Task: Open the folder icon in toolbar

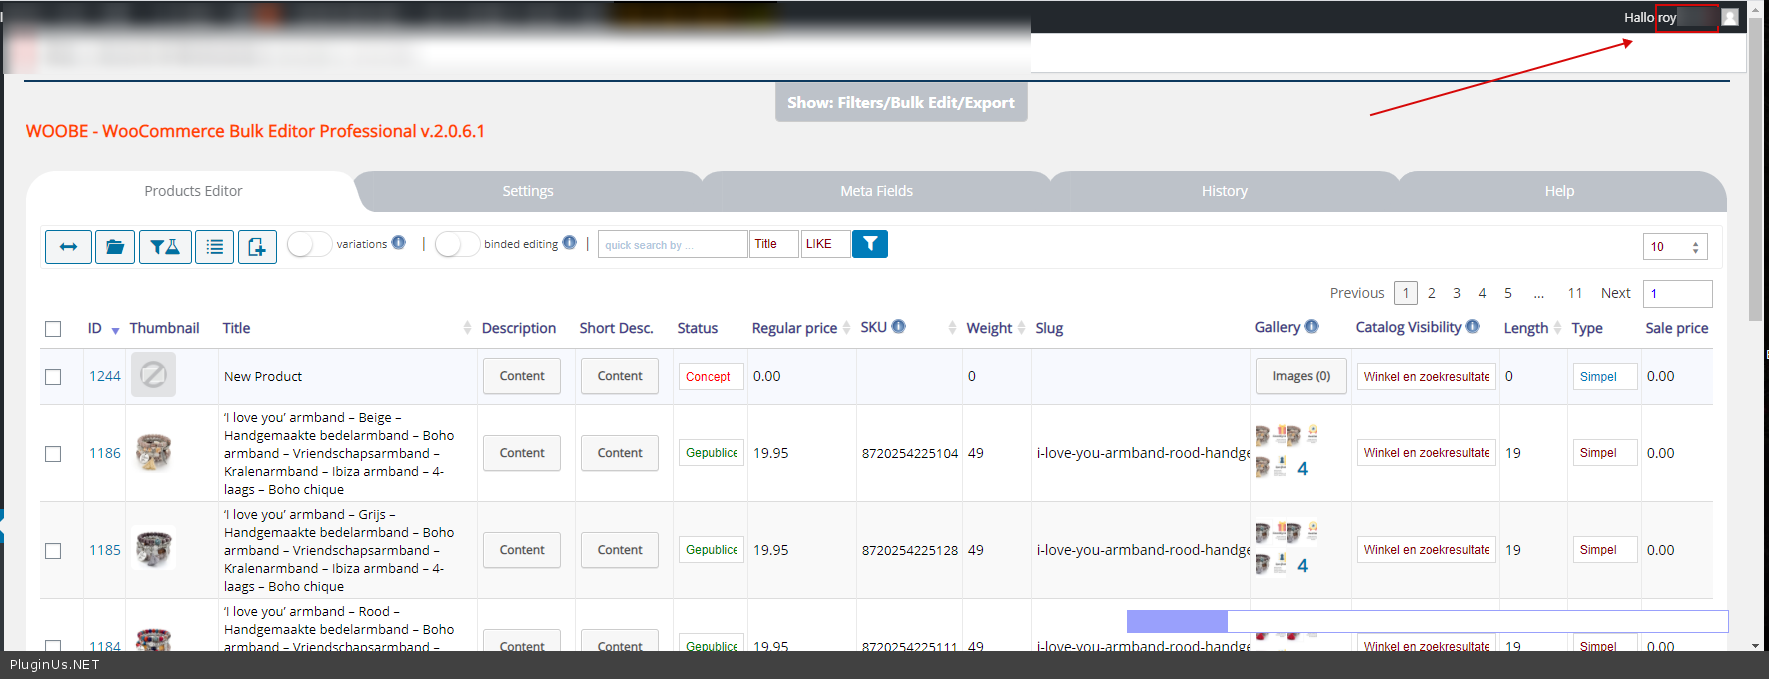Action: pos(115,246)
